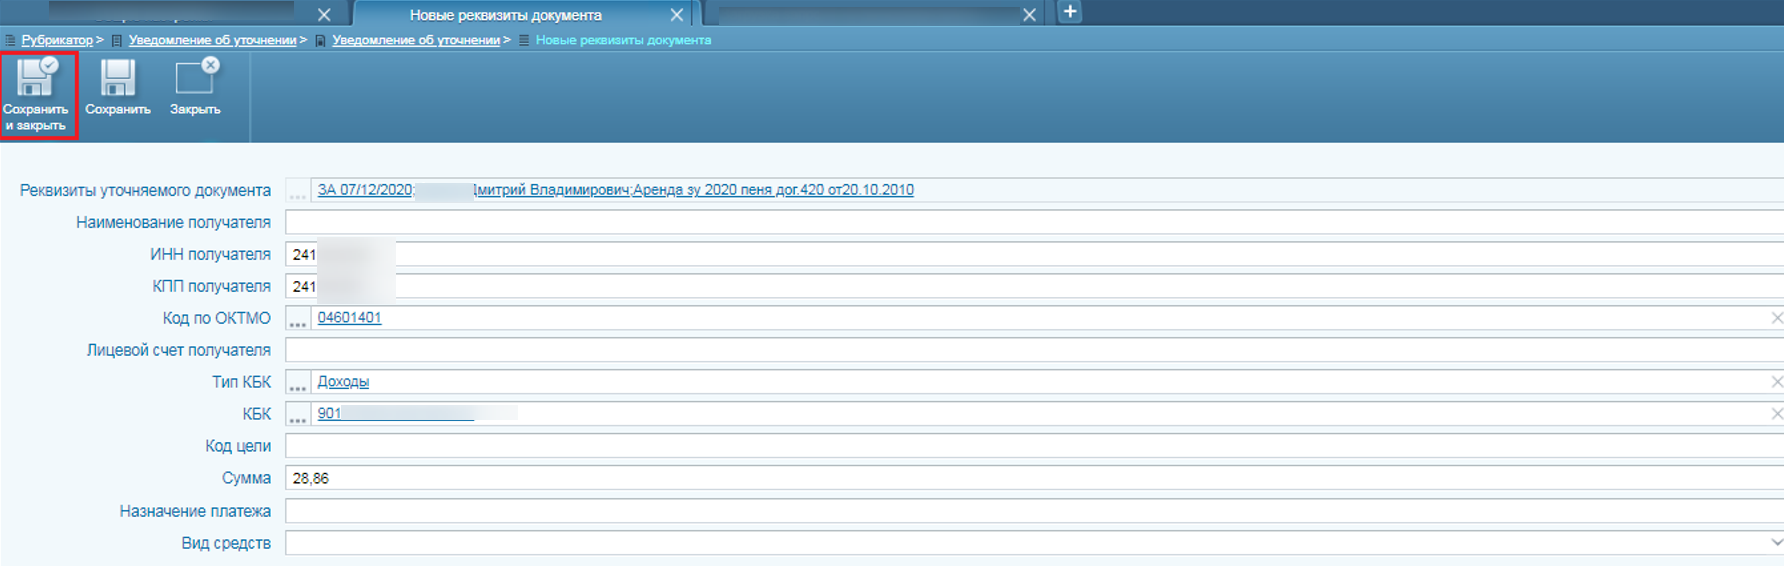Clear the Тип КБК field value
The height and width of the screenshot is (566, 1784).
(x=1776, y=382)
